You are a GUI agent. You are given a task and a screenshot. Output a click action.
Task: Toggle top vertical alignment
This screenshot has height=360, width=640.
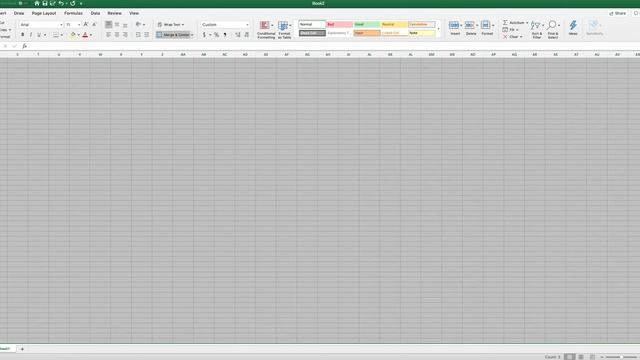click(x=108, y=24)
